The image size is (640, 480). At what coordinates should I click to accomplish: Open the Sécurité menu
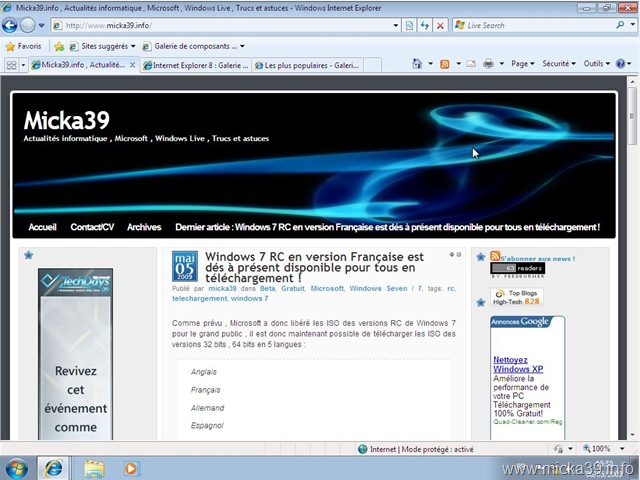559,64
